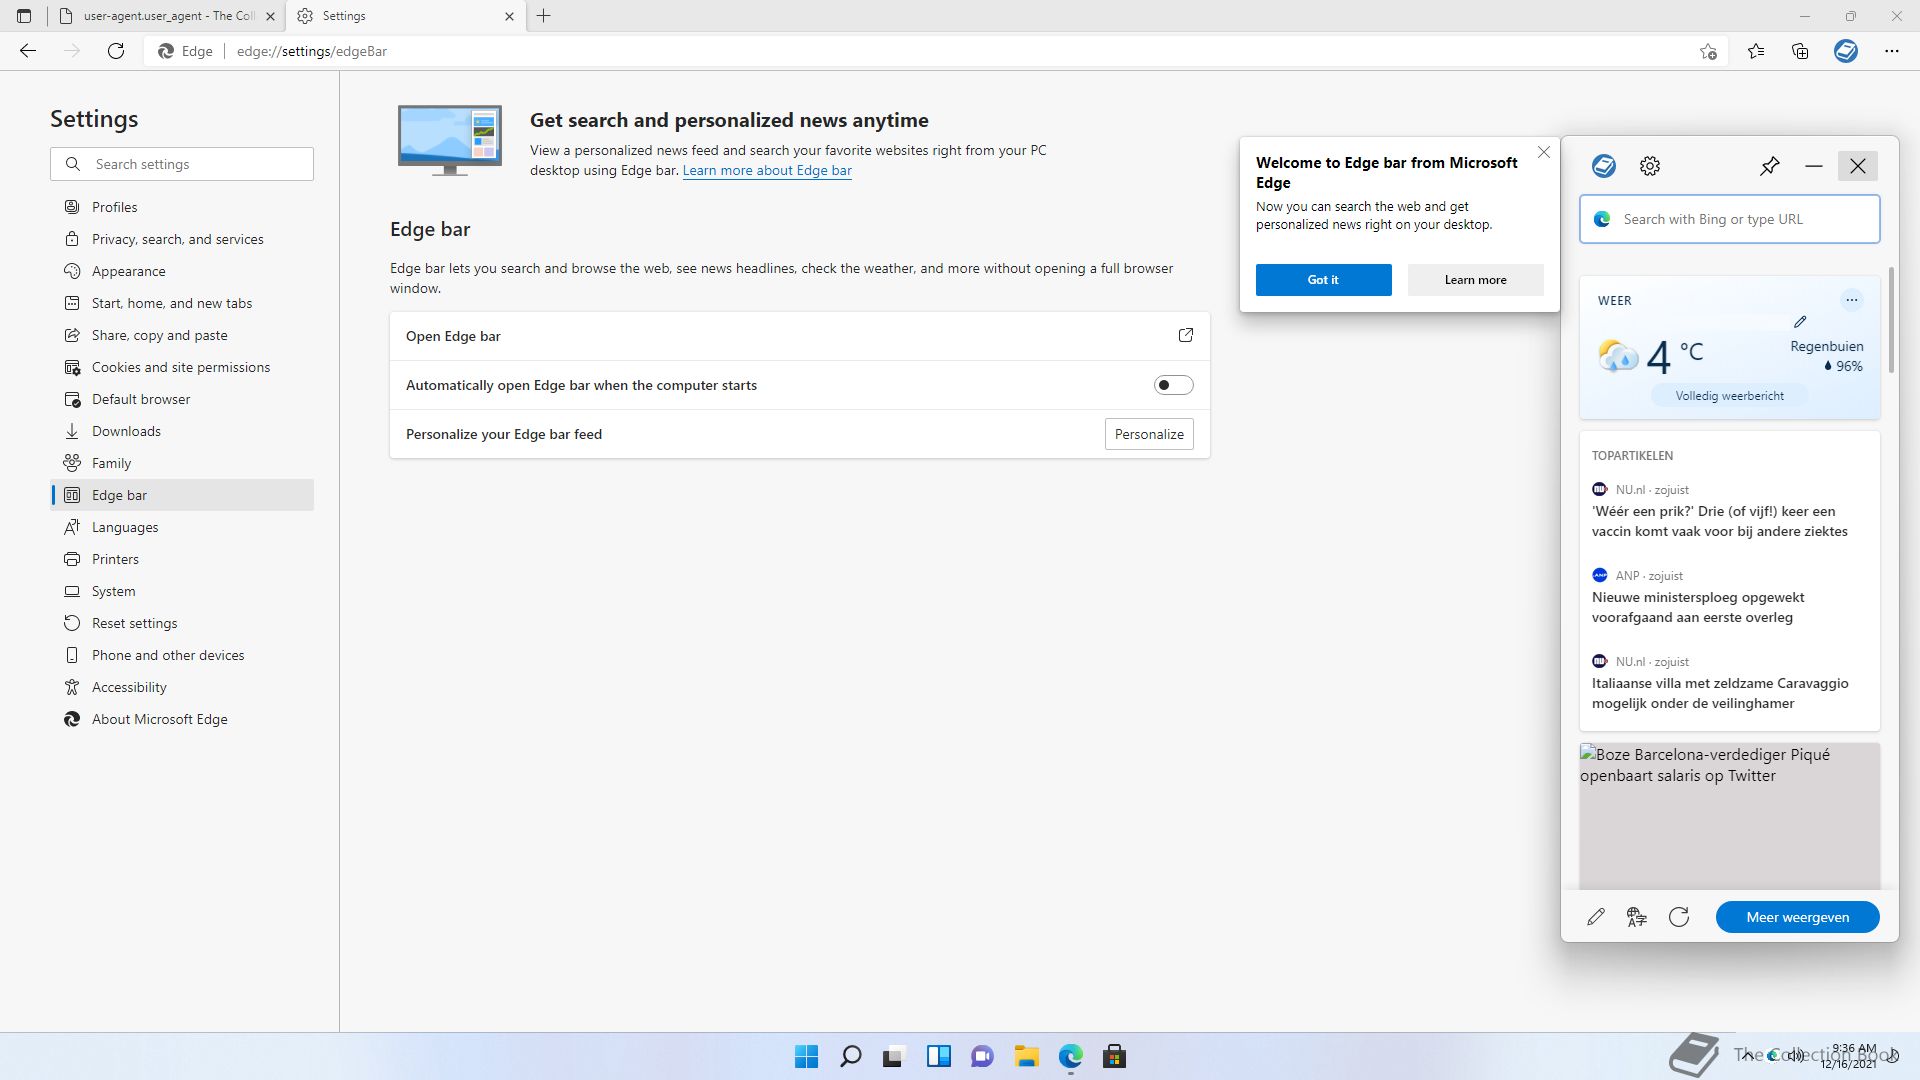The height and width of the screenshot is (1080, 1920).
Task: Open About Microsoft Edge
Action: pyautogui.click(x=182, y=719)
